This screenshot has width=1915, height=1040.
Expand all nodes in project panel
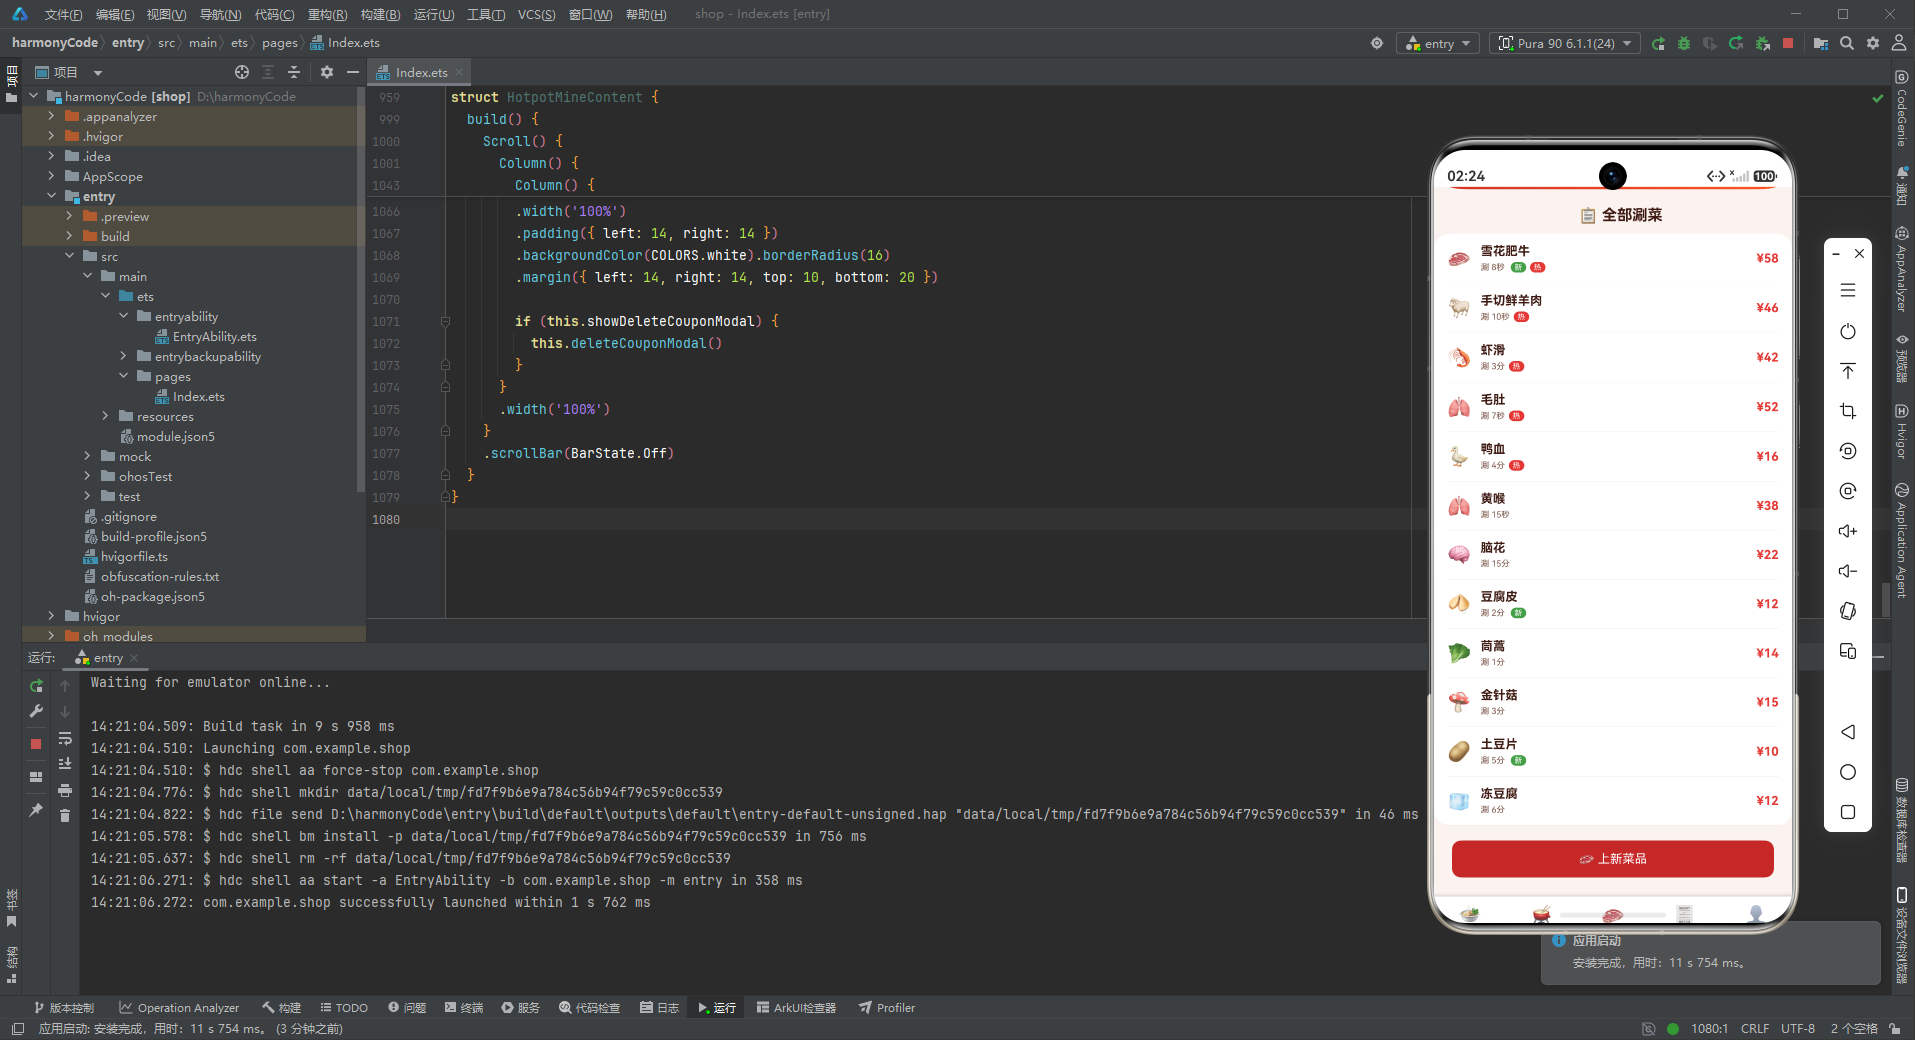(x=268, y=72)
